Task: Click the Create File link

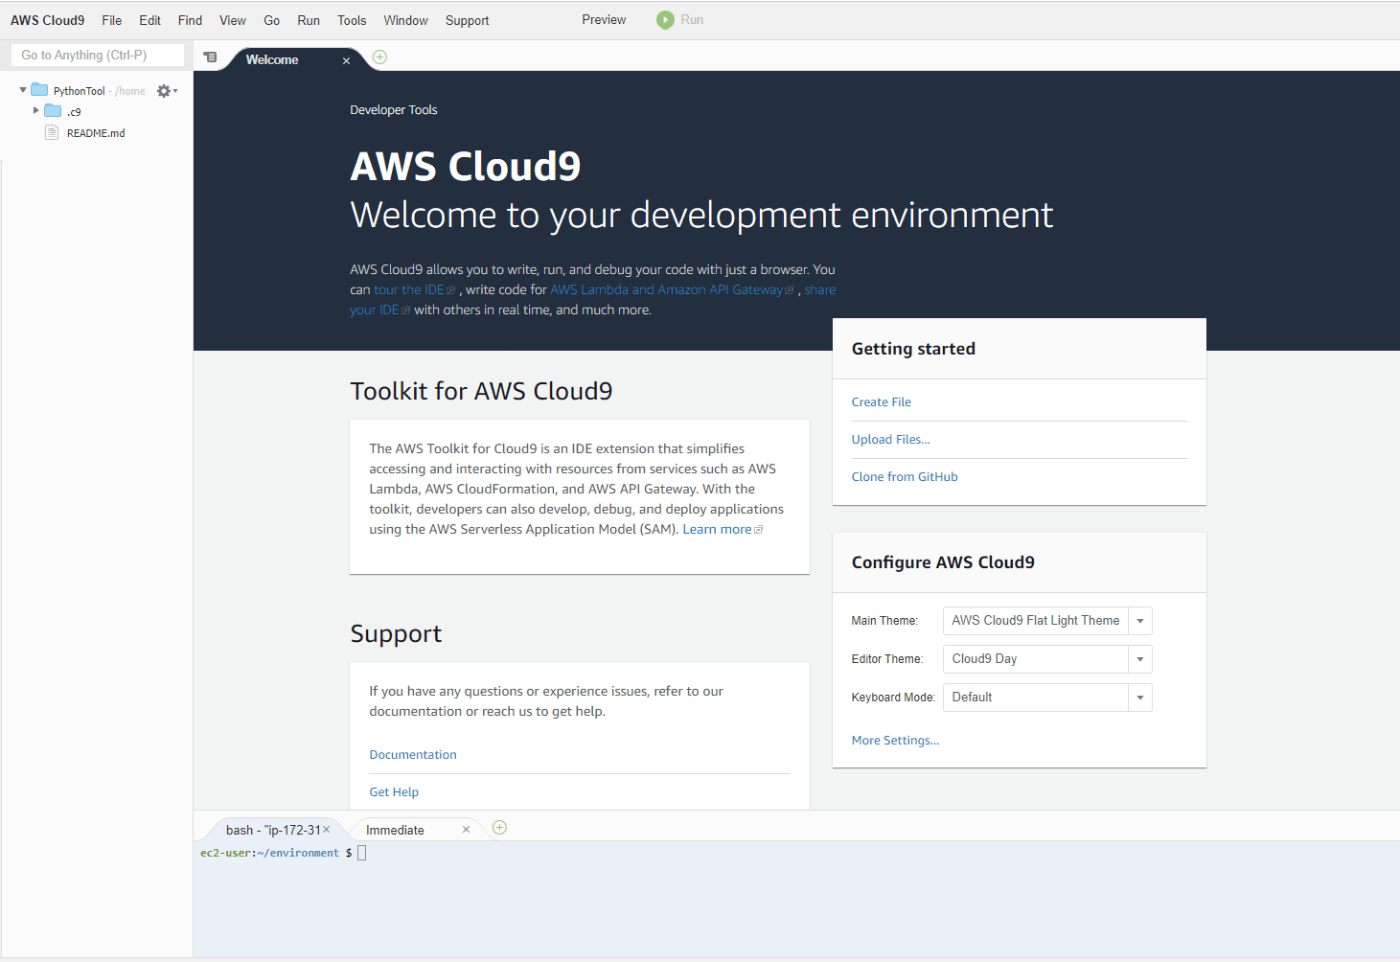Action: pyautogui.click(x=881, y=402)
